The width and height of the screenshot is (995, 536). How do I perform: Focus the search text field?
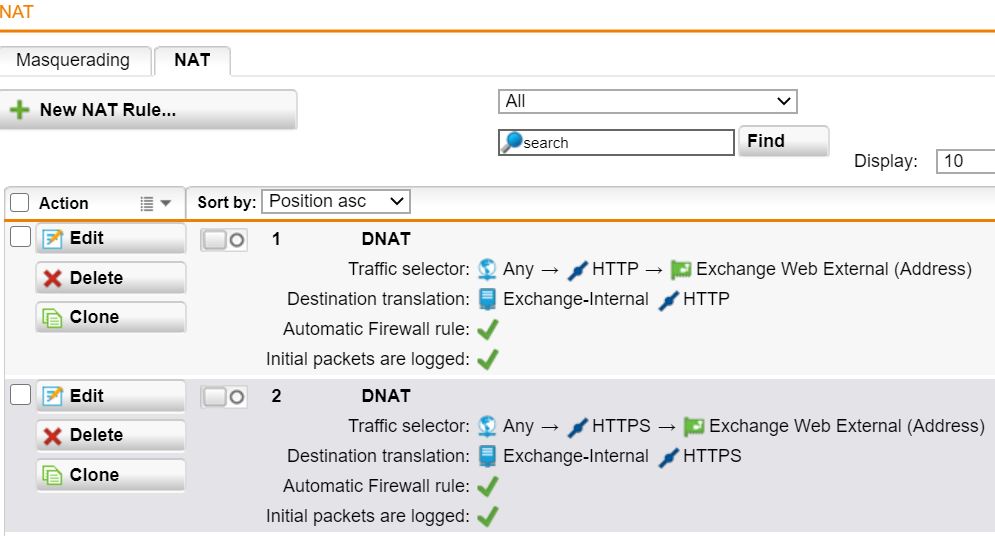tap(616, 143)
